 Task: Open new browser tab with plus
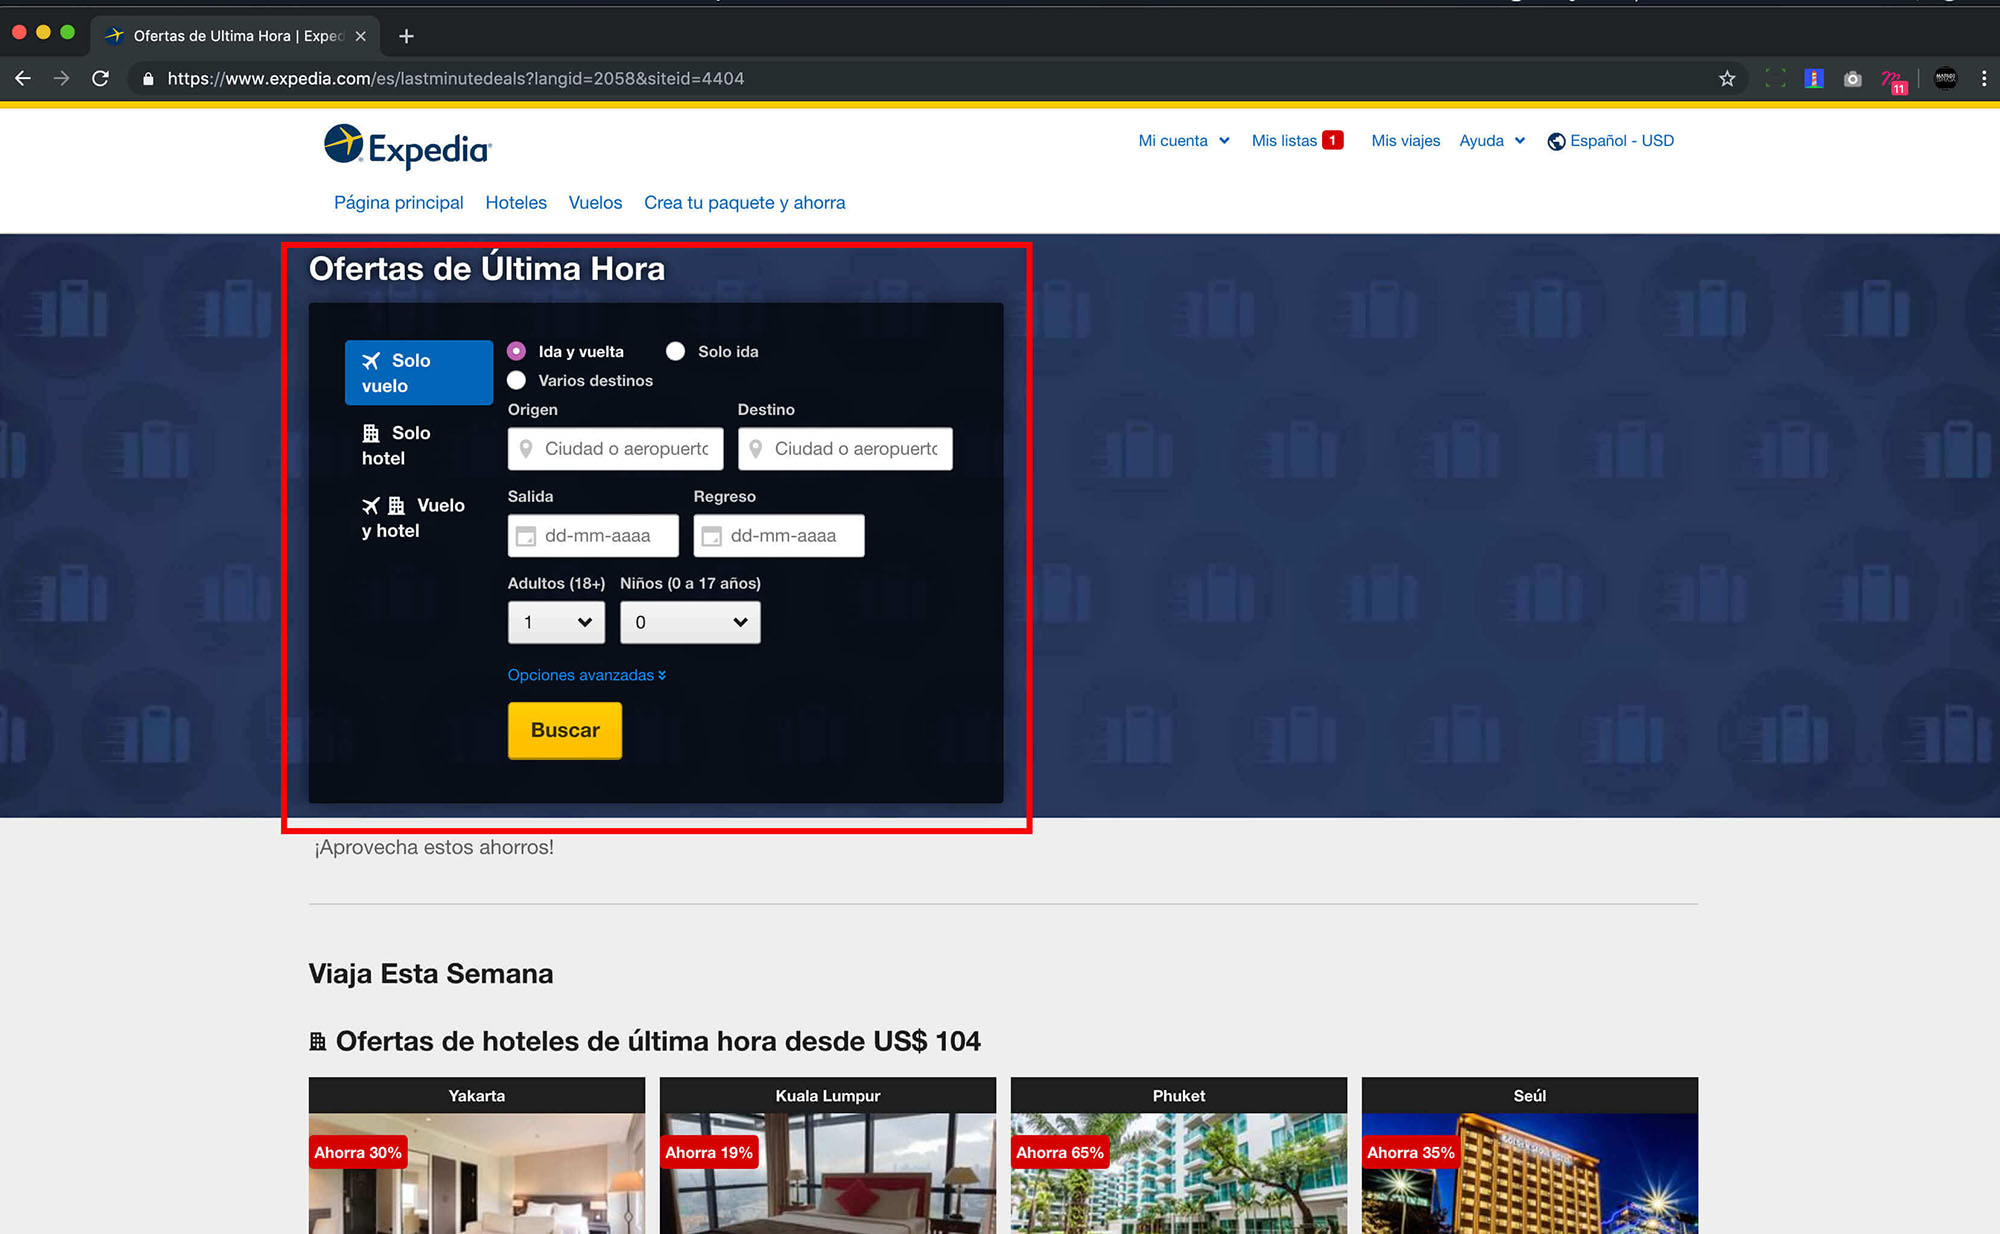point(406,36)
